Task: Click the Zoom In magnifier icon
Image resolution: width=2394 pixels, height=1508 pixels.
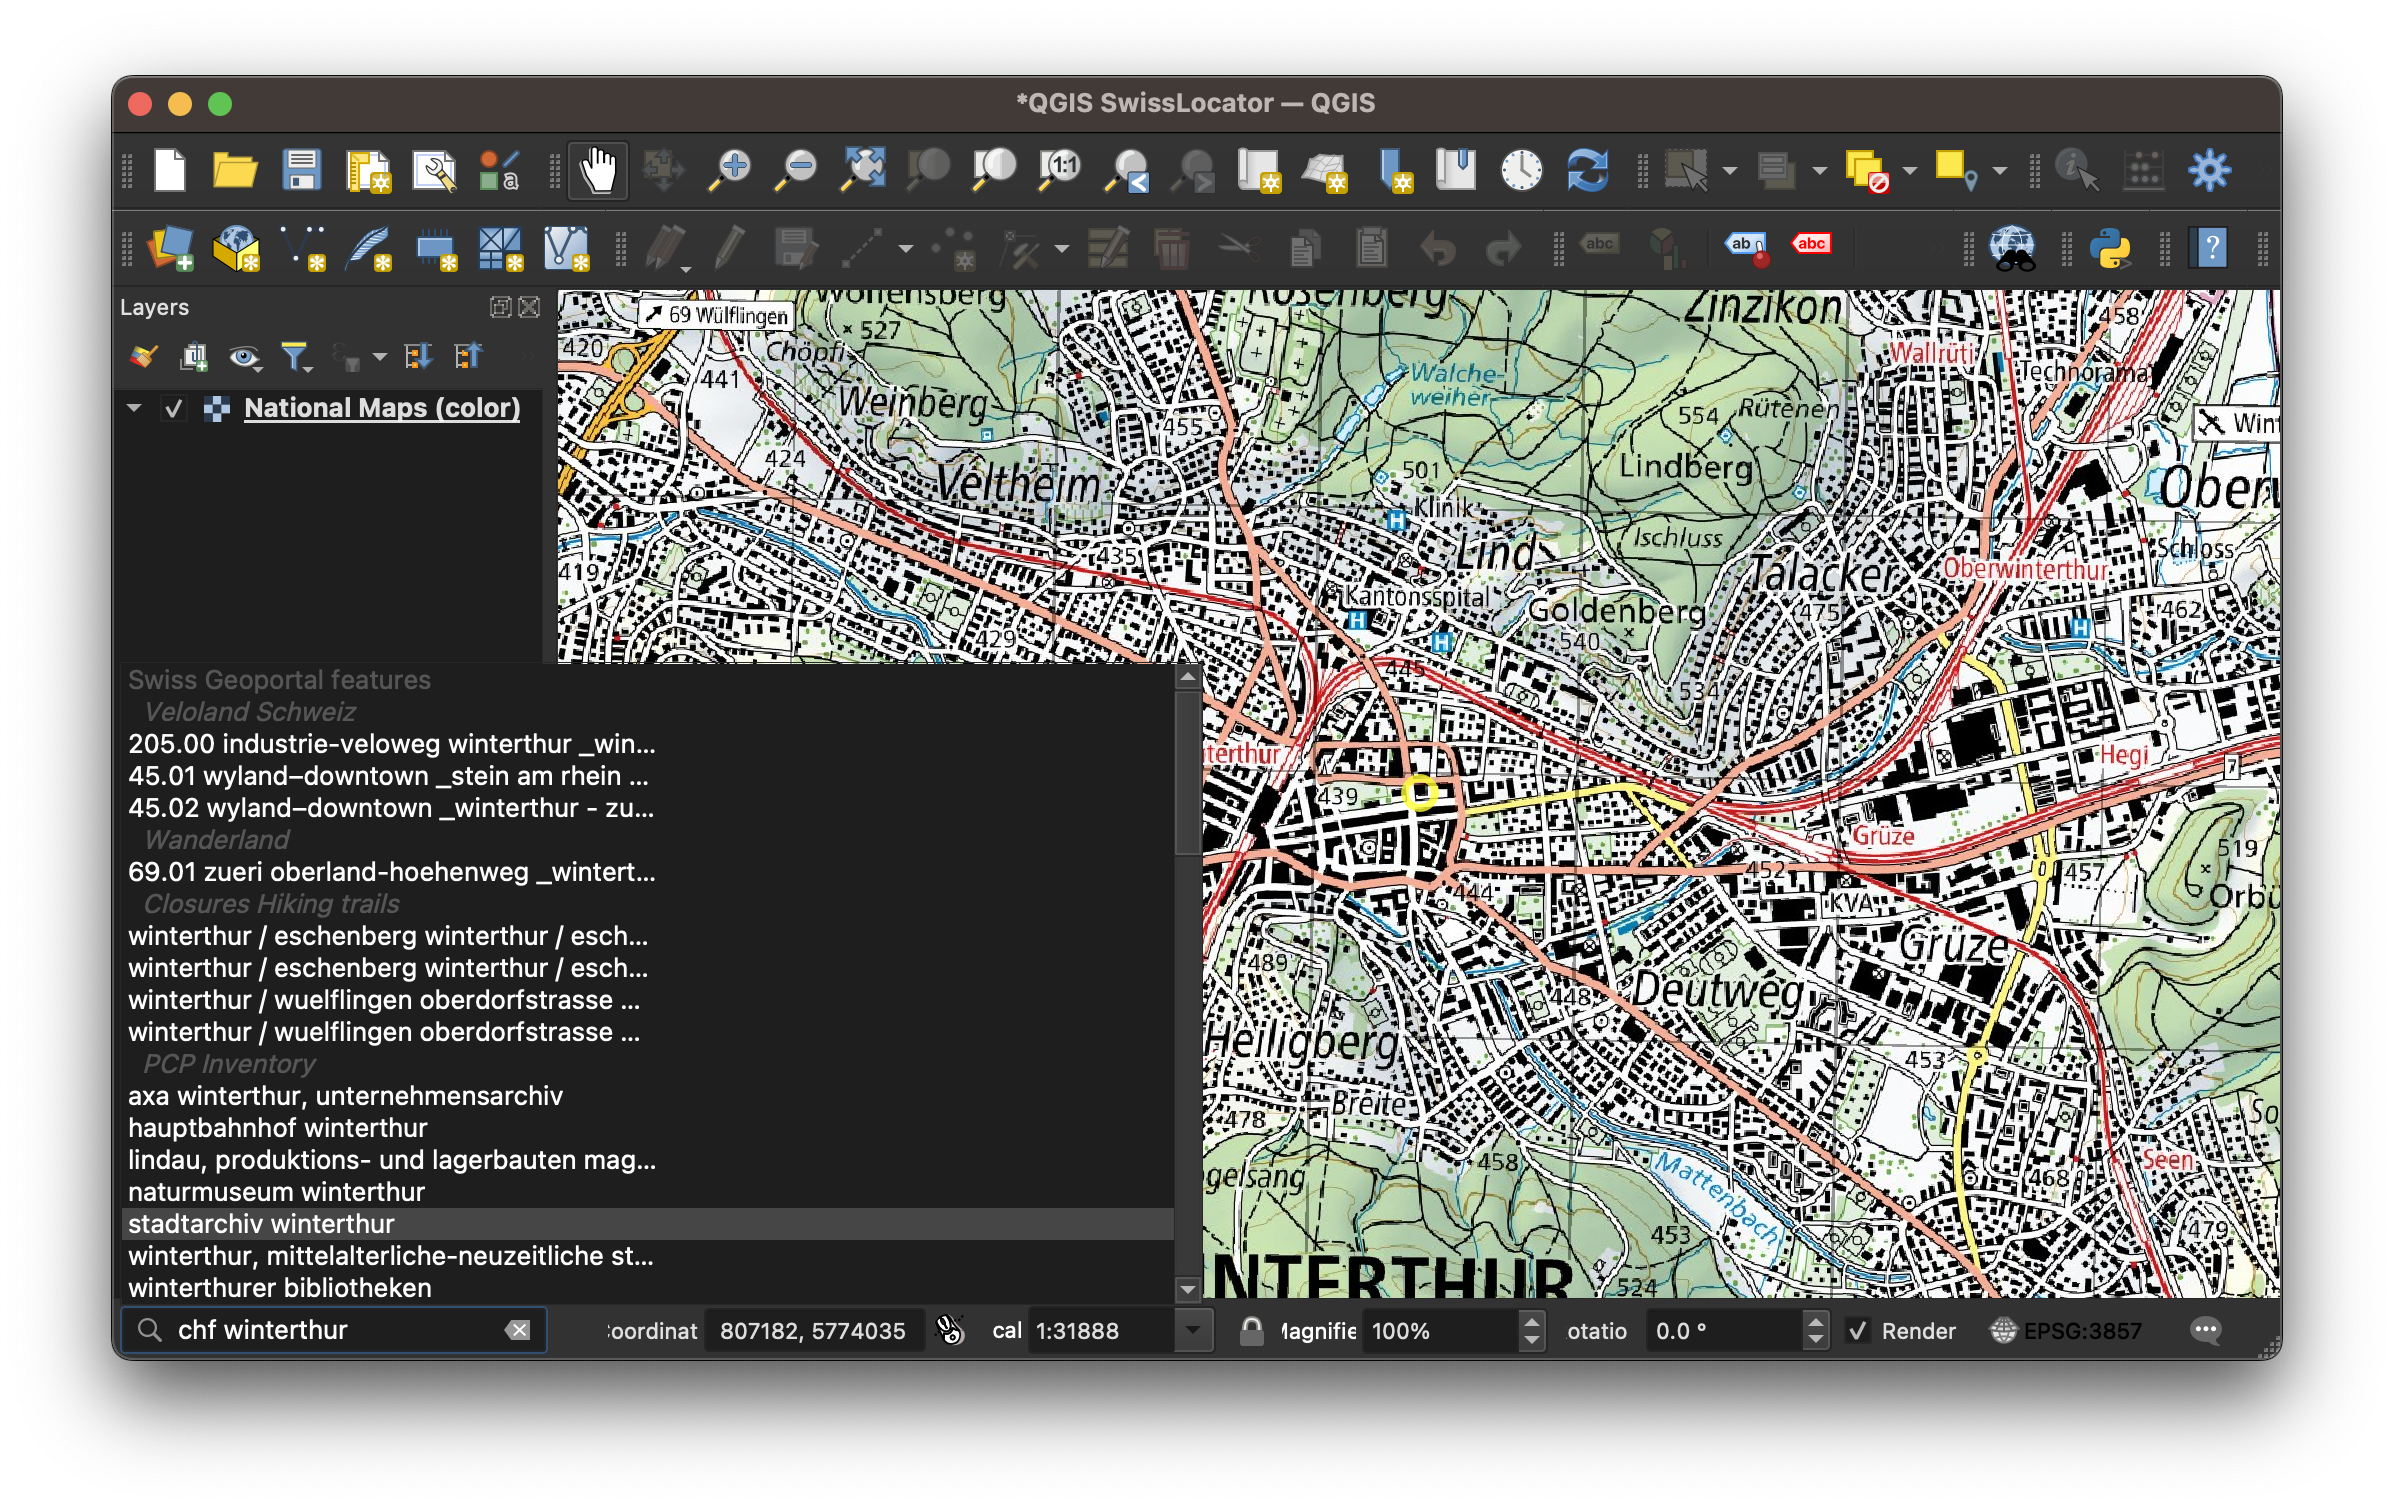Action: point(730,171)
